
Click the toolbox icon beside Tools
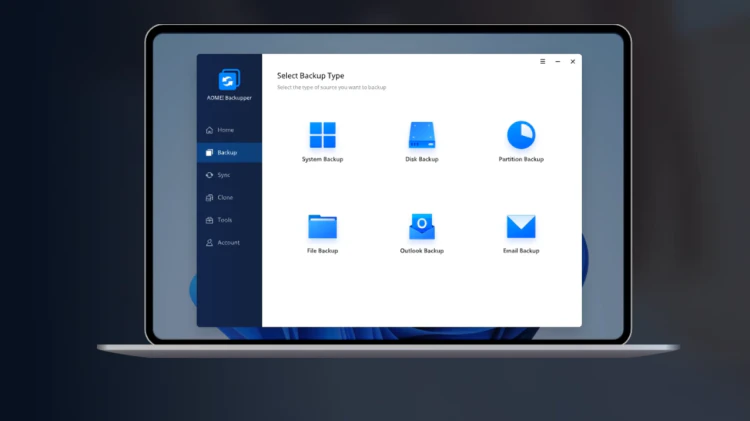[x=209, y=220]
